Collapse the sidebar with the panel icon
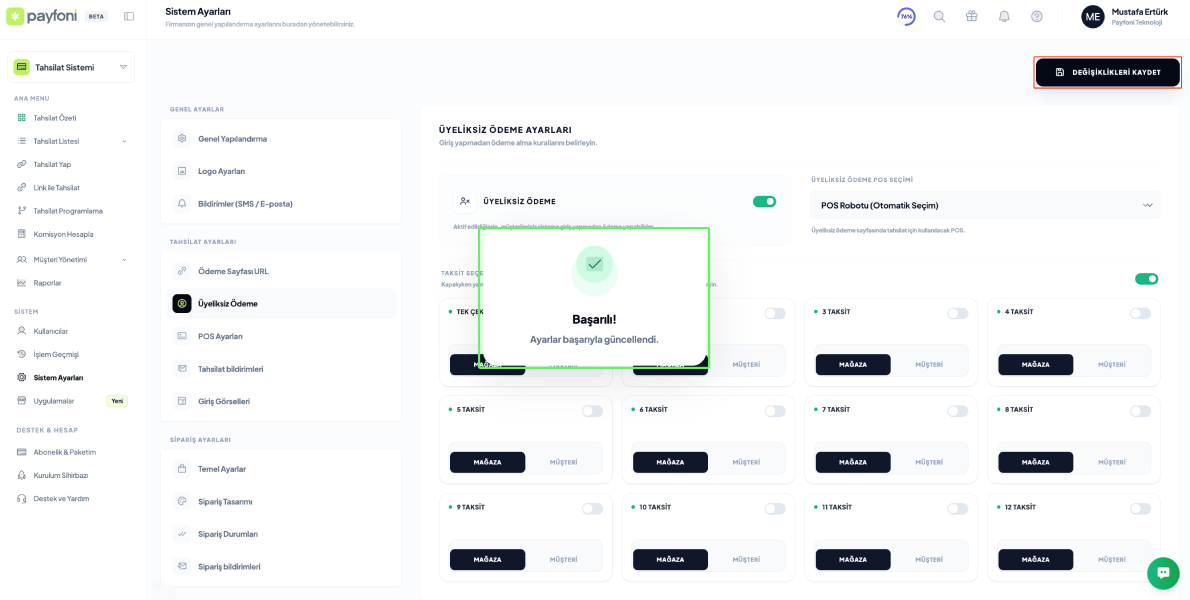The width and height of the screenshot is (1190, 600). tap(129, 17)
